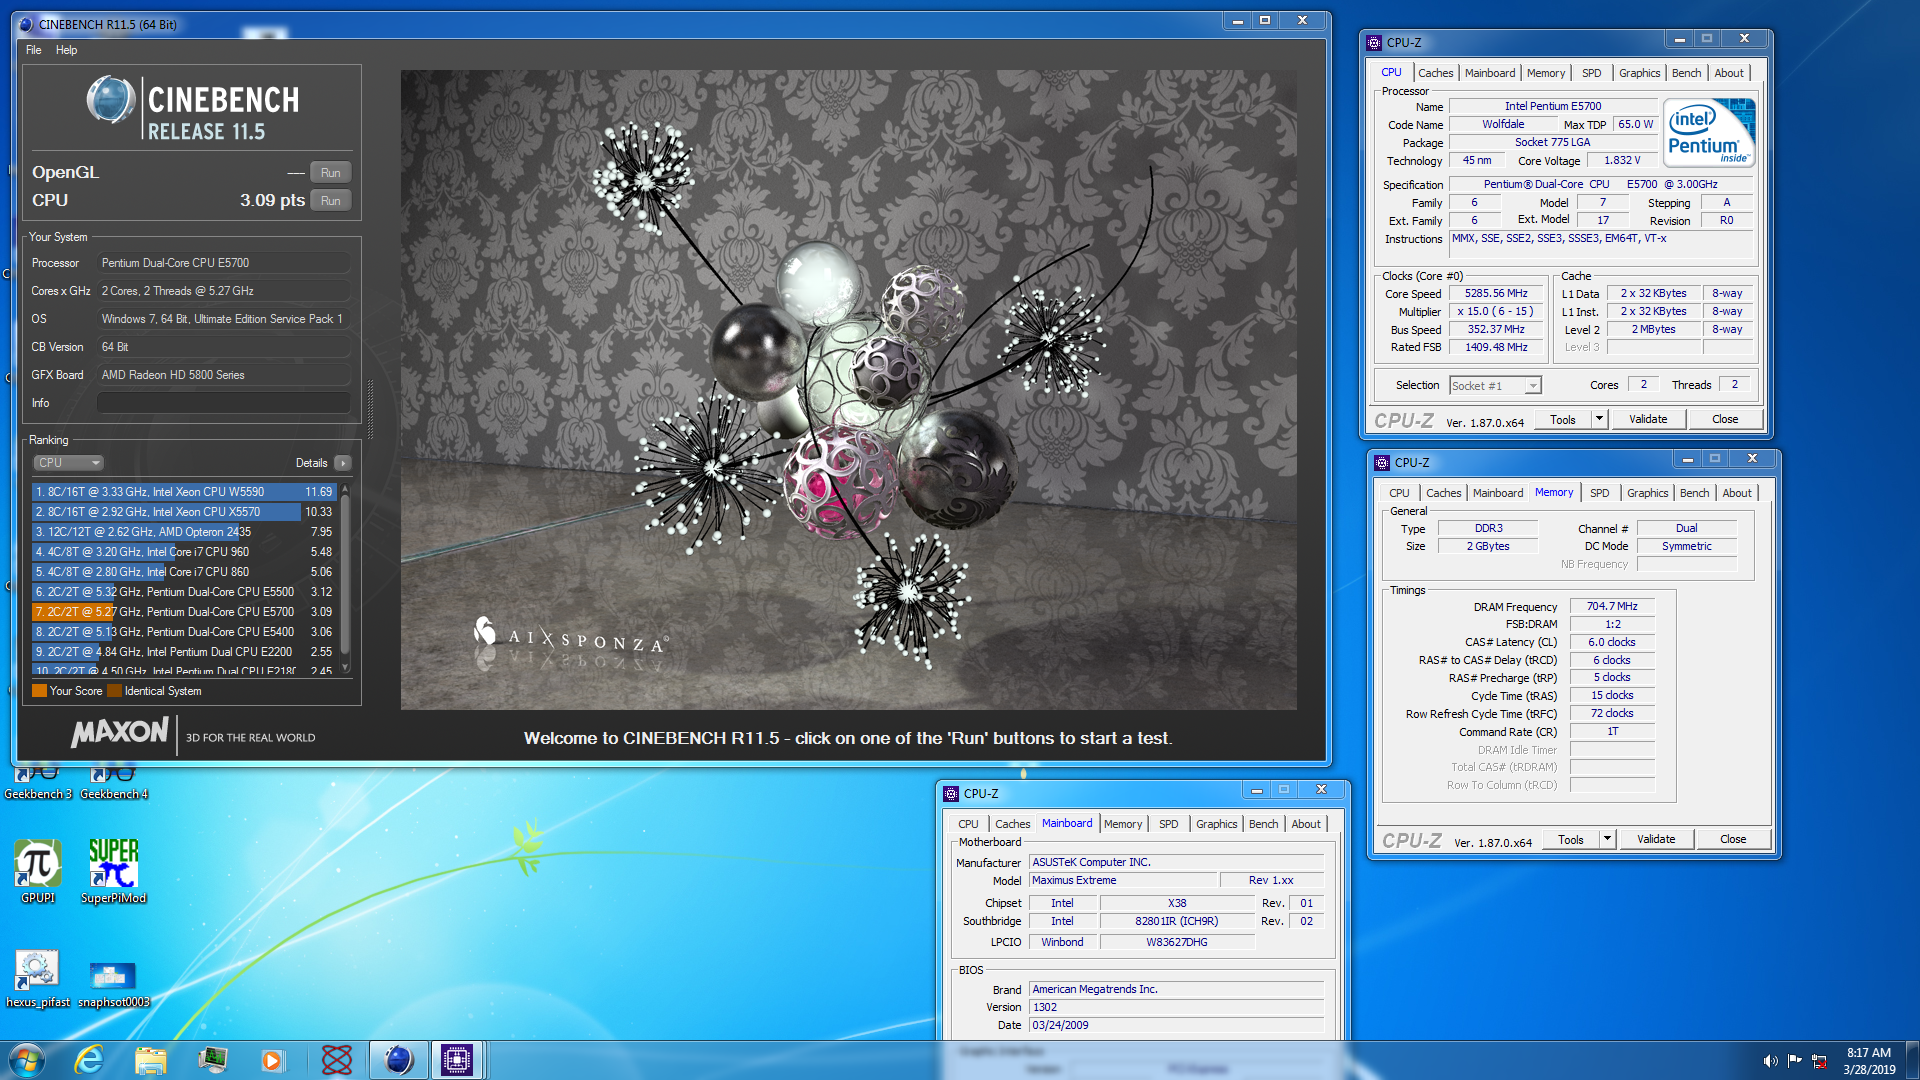
Task: Open Graphics tab in Mainboard CPU-Z window
Action: 1216,824
